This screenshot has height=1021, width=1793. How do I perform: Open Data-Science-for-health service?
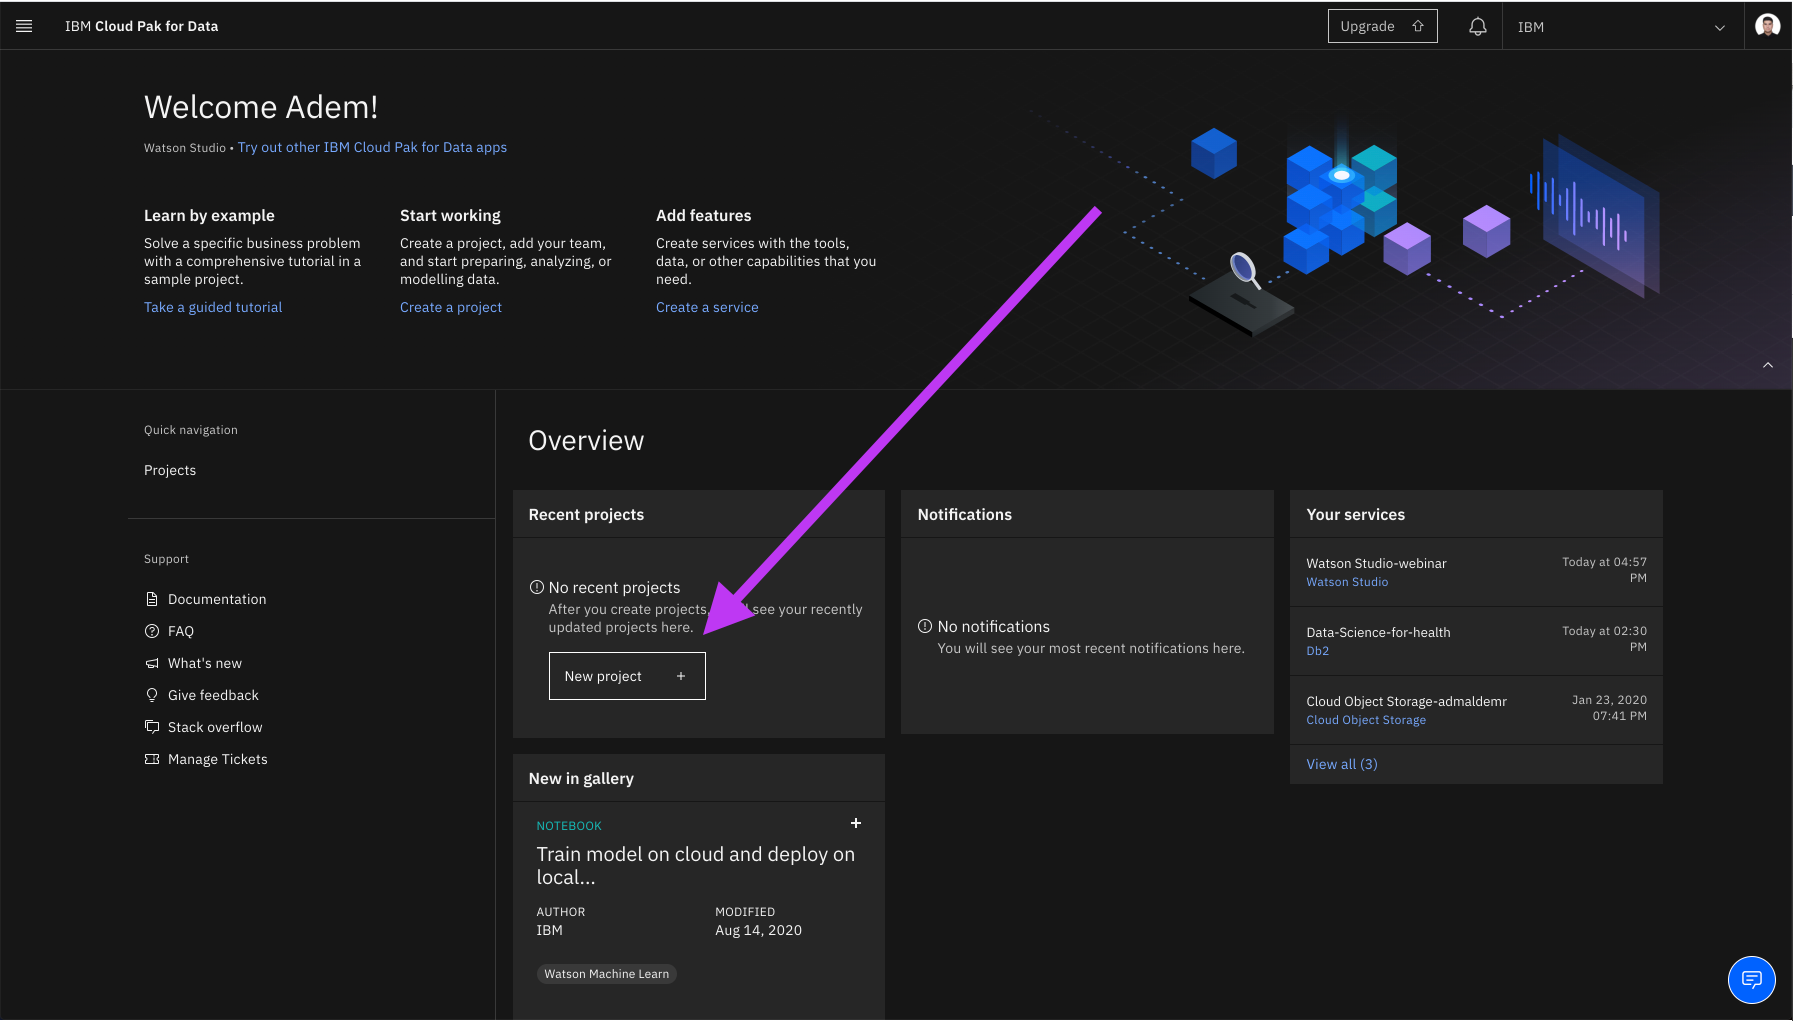[1378, 632]
